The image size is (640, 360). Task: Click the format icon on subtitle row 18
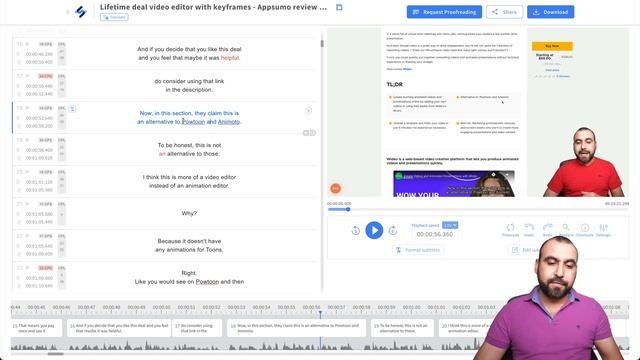click(72, 109)
